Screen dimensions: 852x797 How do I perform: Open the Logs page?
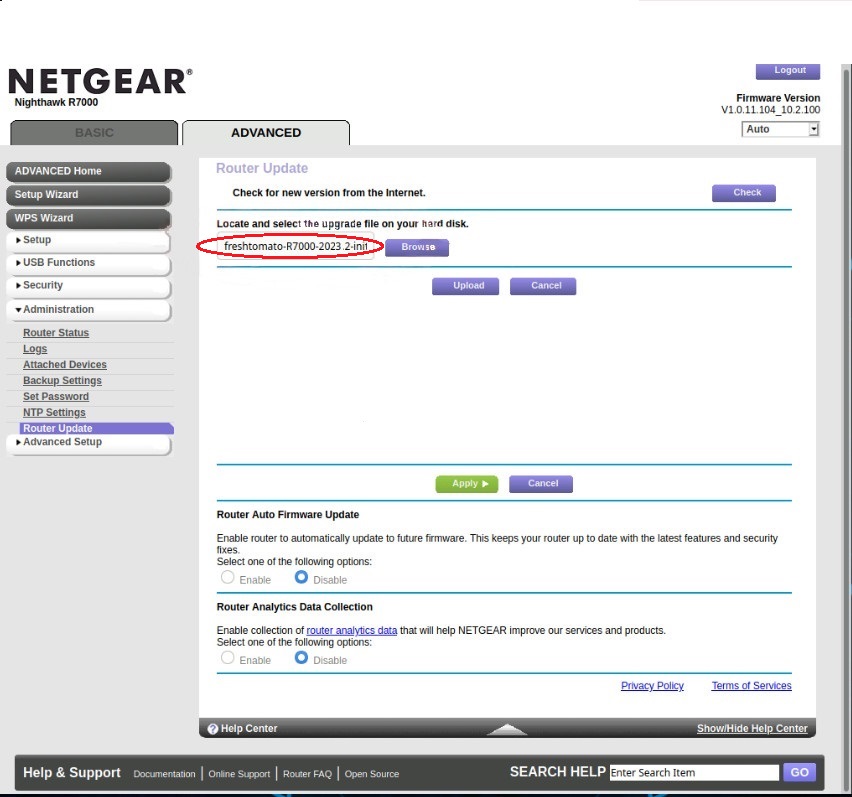pyautogui.click(x=35, y=349)
